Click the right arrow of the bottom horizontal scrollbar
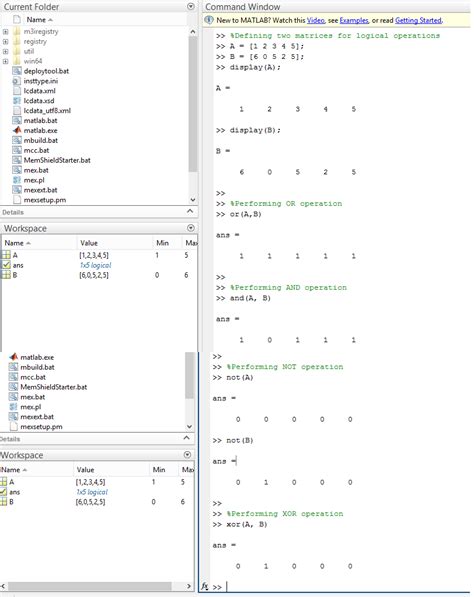This screenshot has height=597, width=474. (x=189, y=586)
